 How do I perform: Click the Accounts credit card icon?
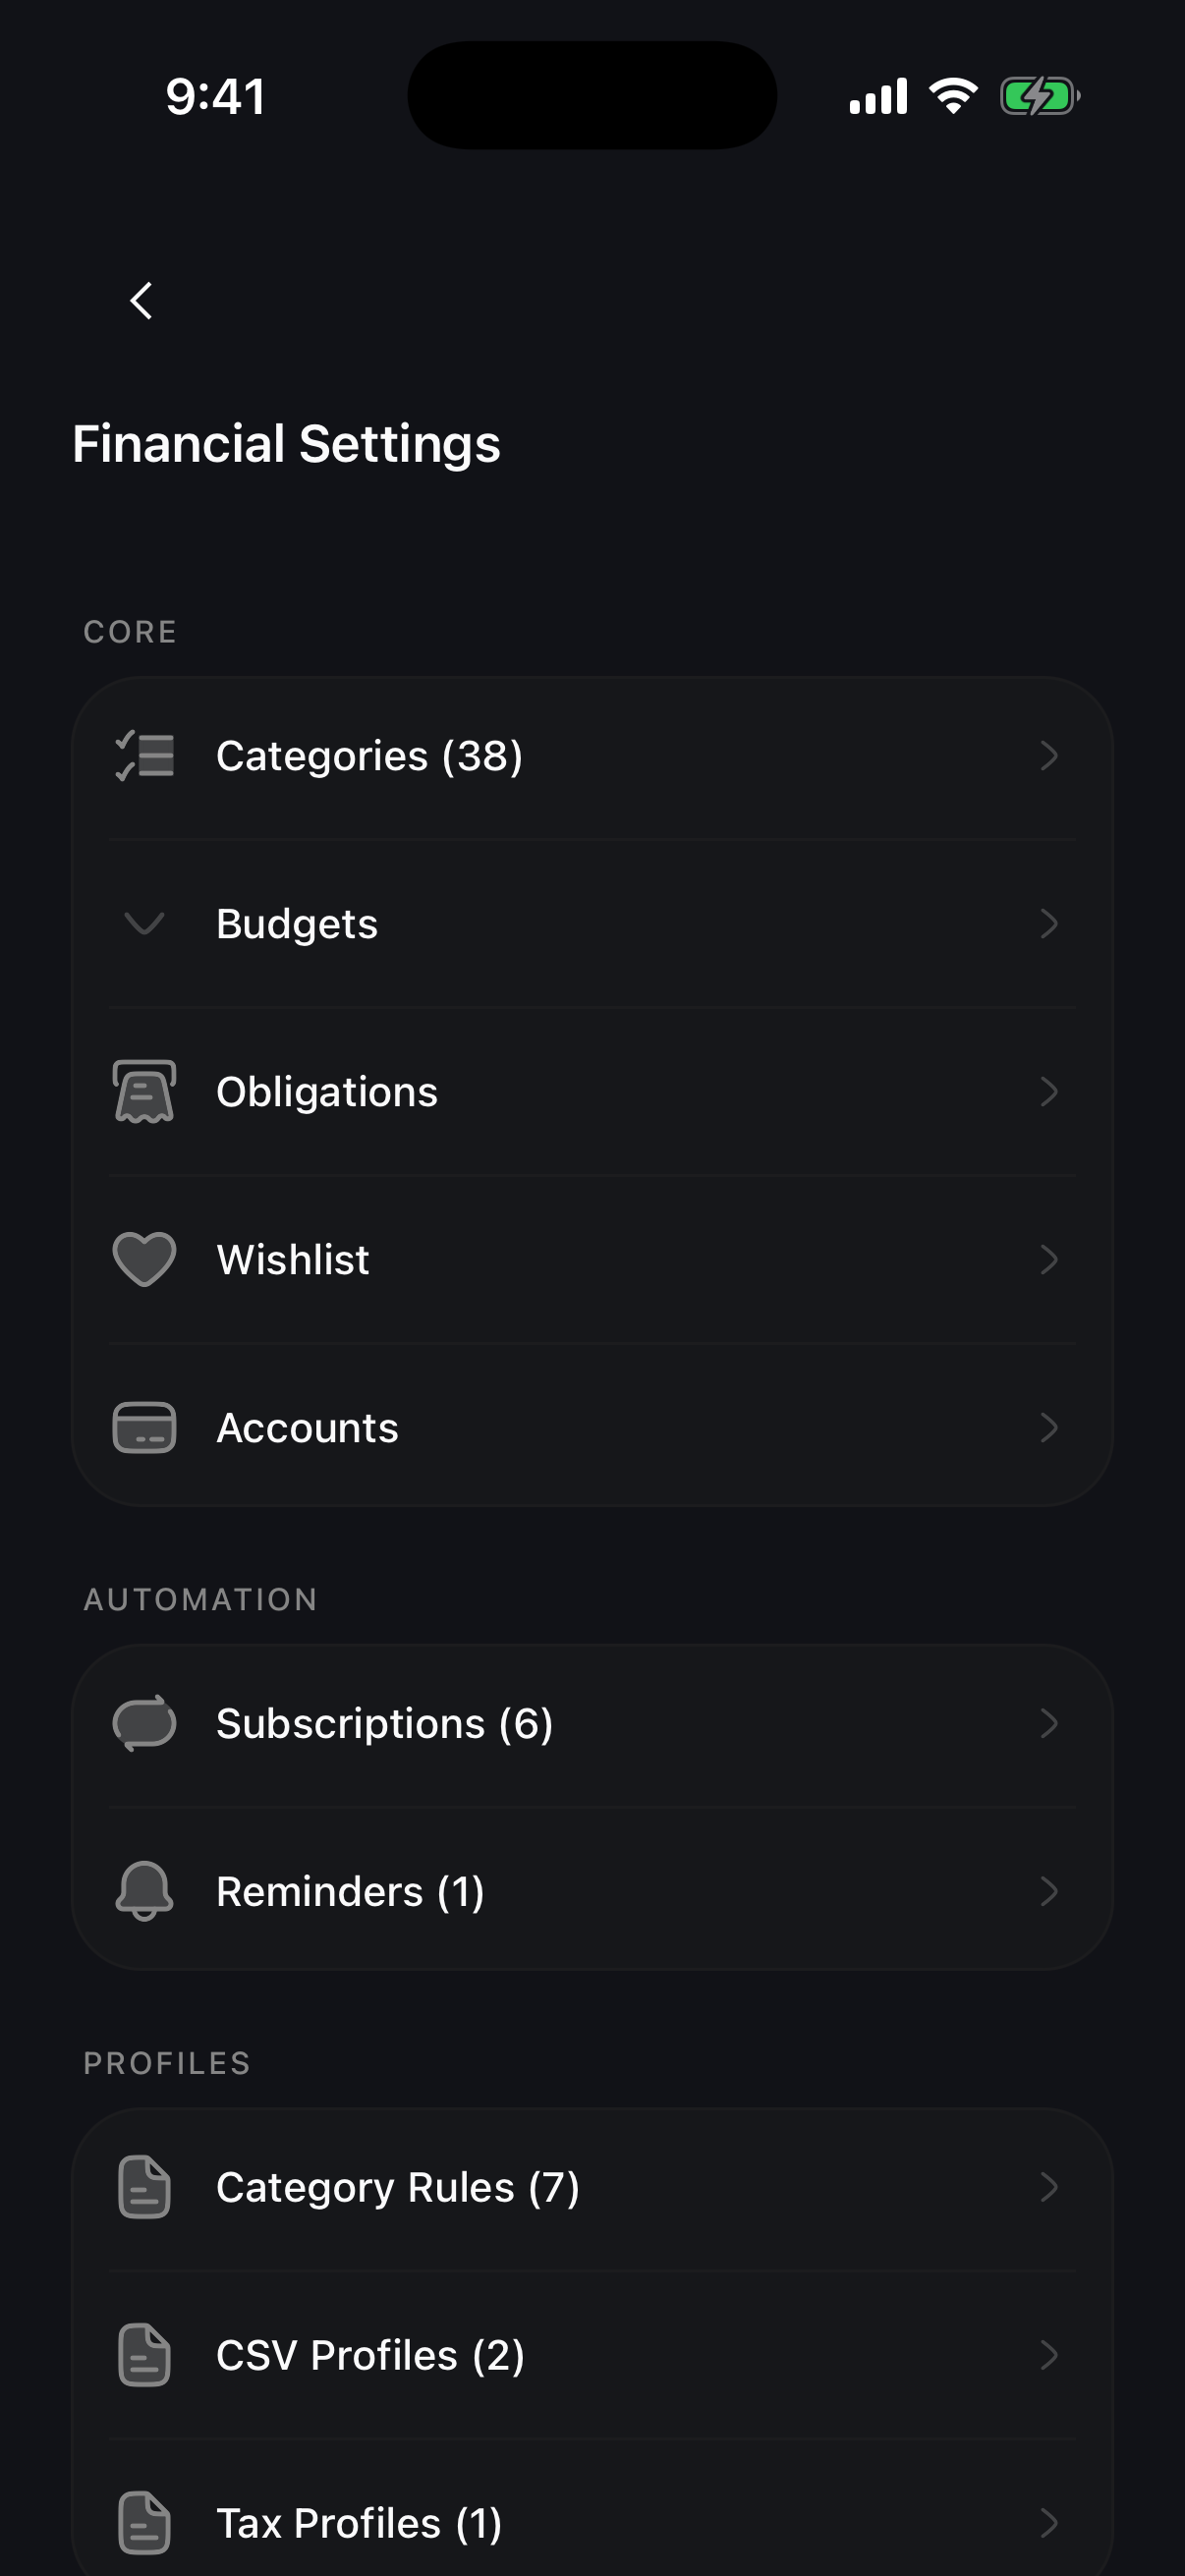click(x=145, y=1427)
